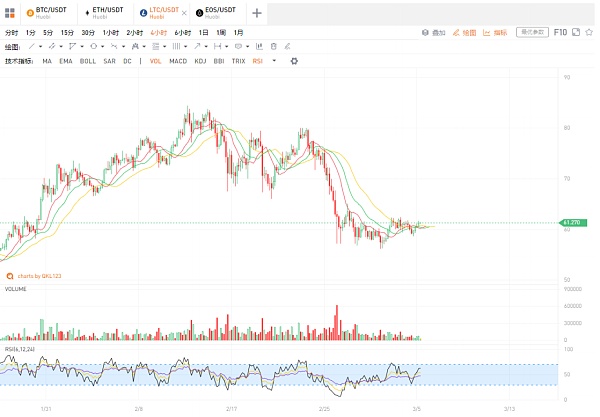
Task: Select the wave pattern drawing tool
Action: [x=114, y=46]
